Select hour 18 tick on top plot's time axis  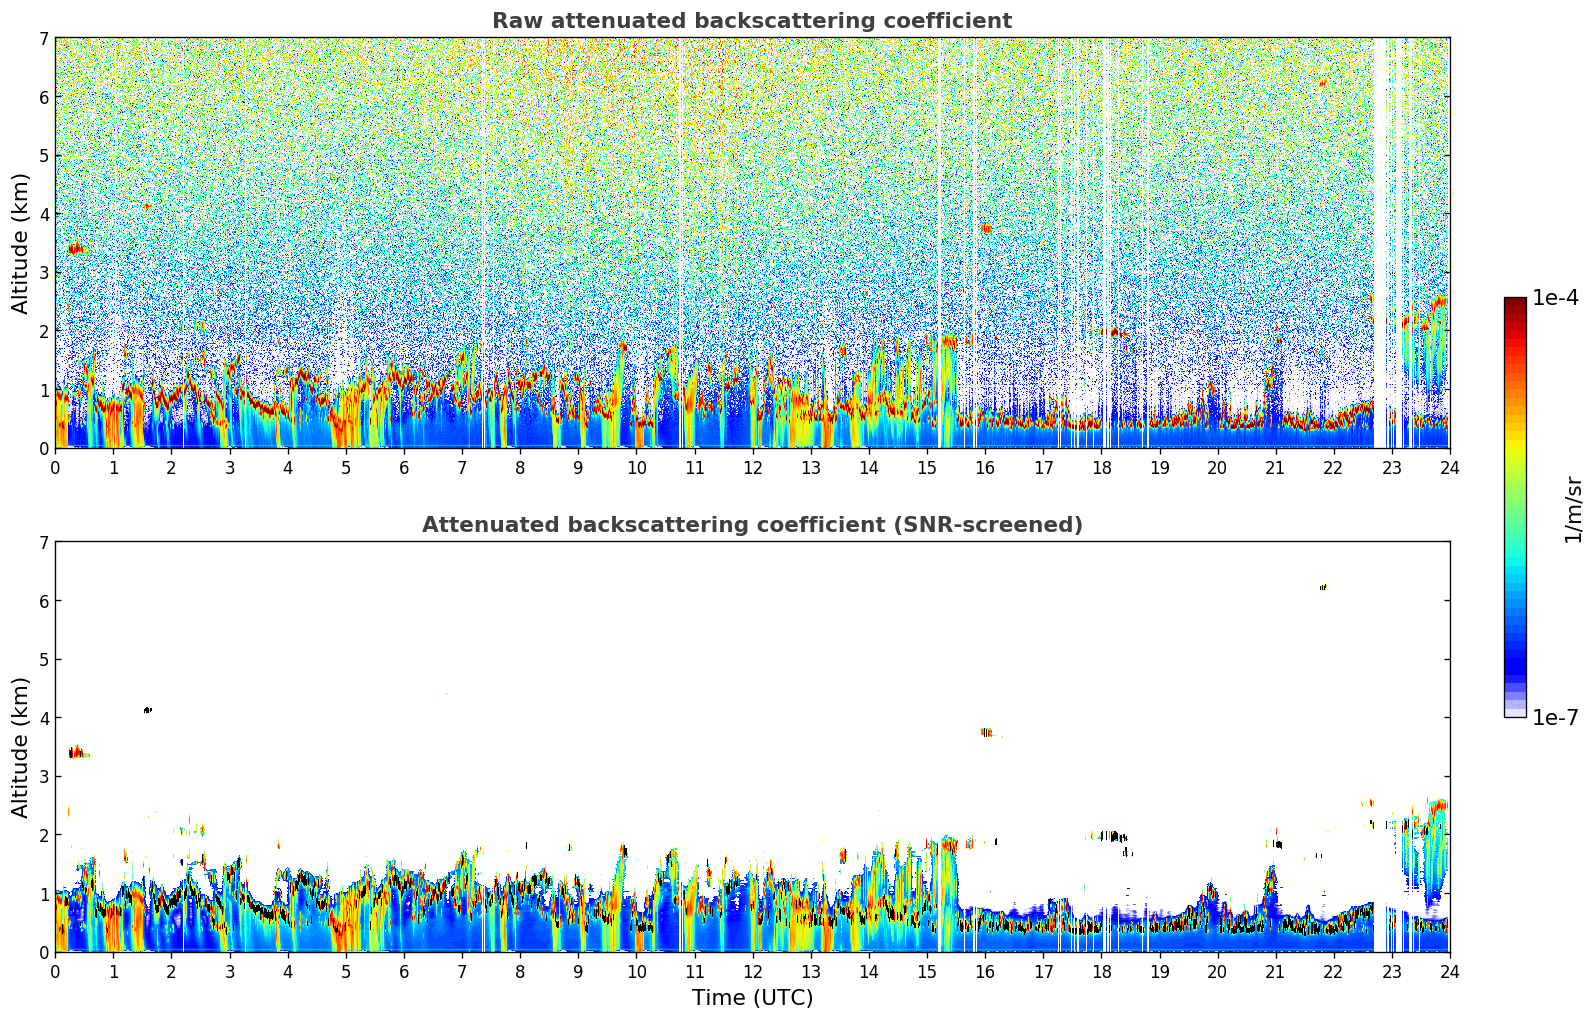tap(1101, 467)
